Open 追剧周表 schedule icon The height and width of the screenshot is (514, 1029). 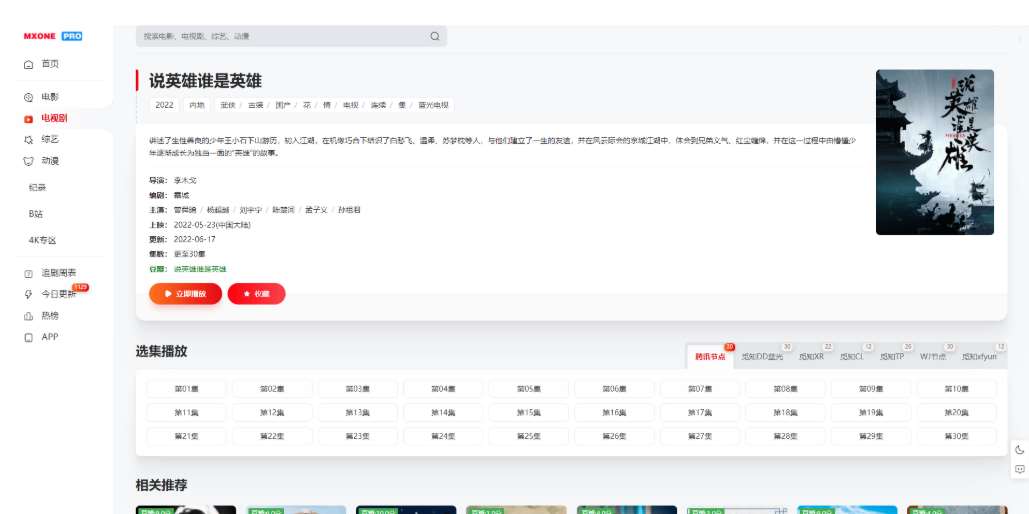pyautogui.click(x=28, y=273)
